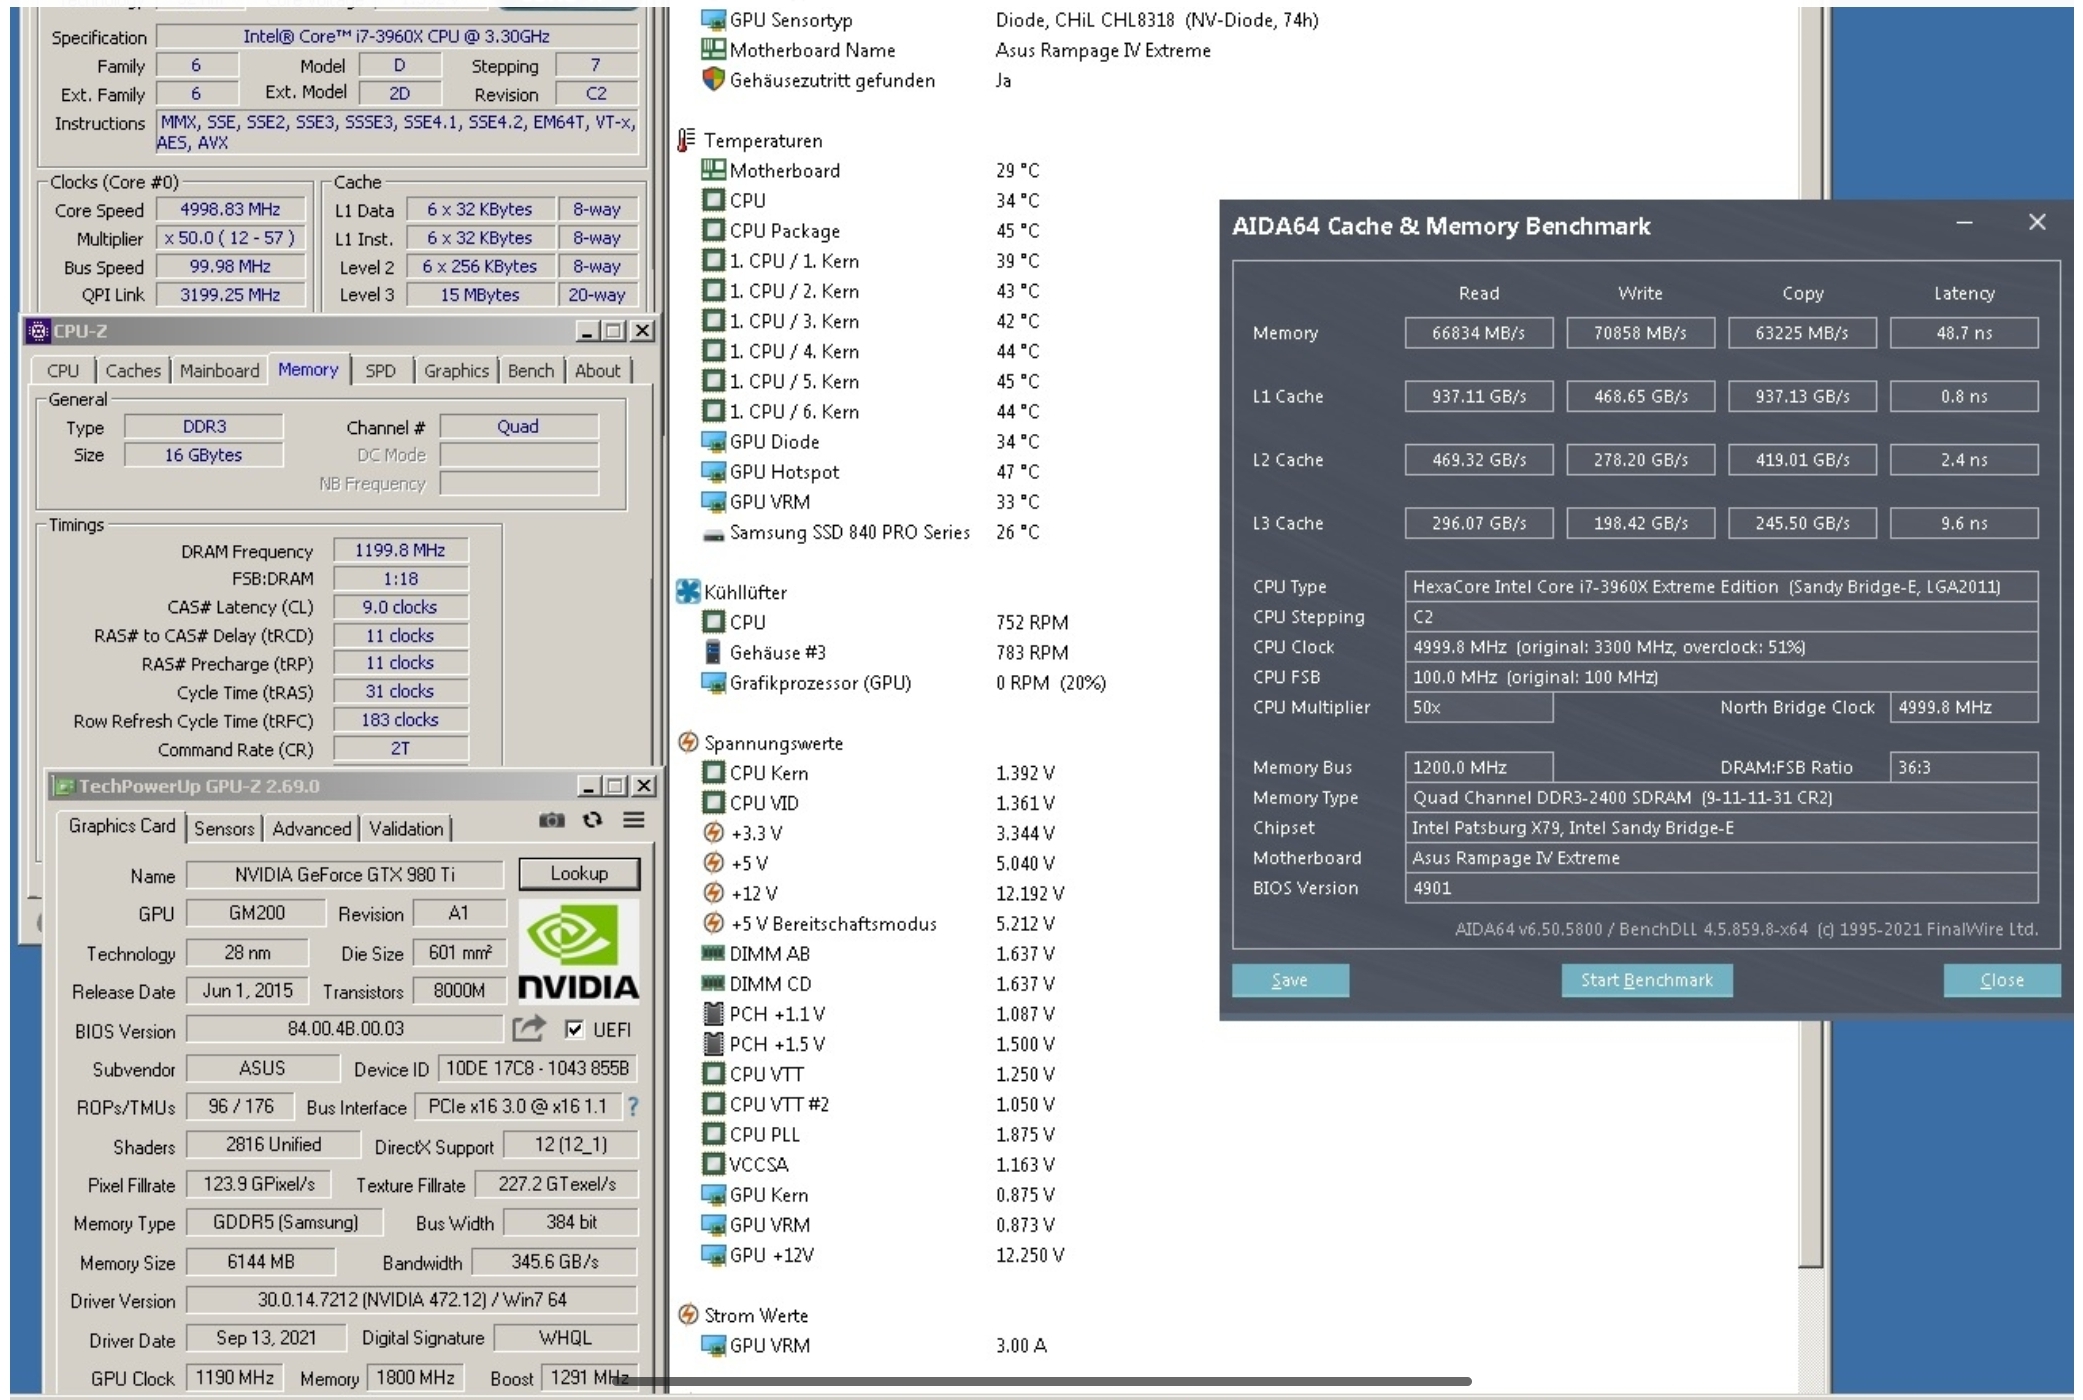
Task: Click the GPU-Z screenshot camera icon
Action: click(x=551, y=821)
